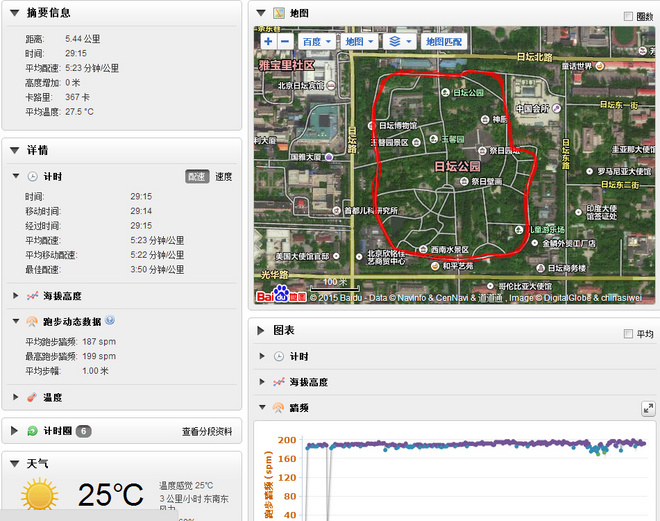
Task: Click the map icon in 地图 header
Action: click(279, 13)
